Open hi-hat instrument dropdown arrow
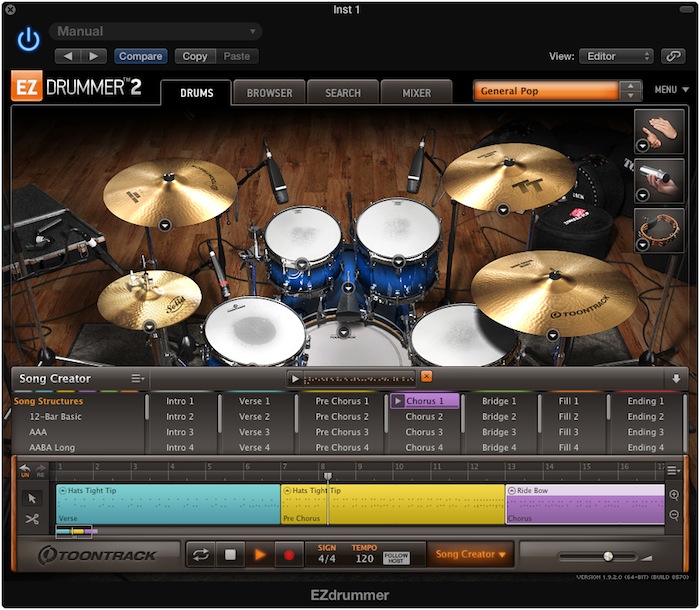The width and height of the screenshot is (700, 610). click(x=150, y=327)
